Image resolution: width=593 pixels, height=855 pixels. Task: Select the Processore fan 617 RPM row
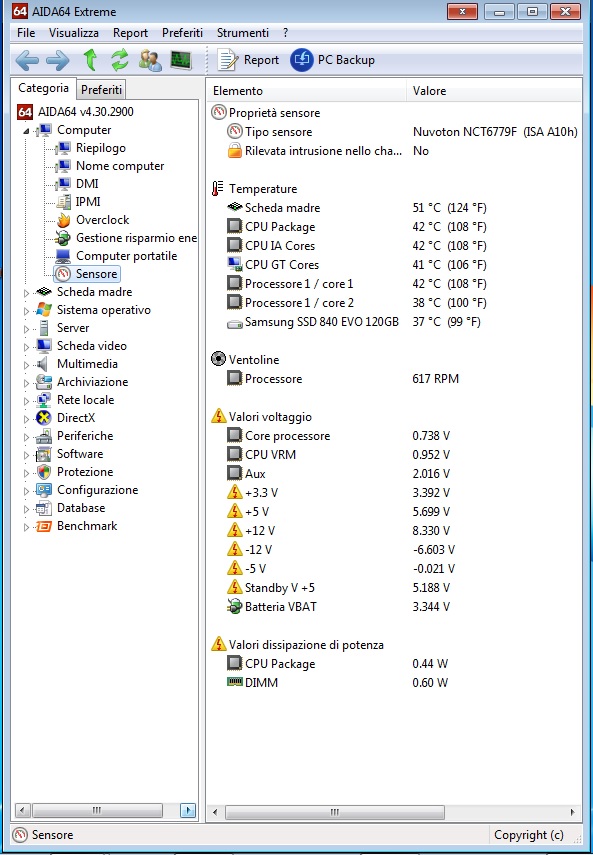[394, 378]
